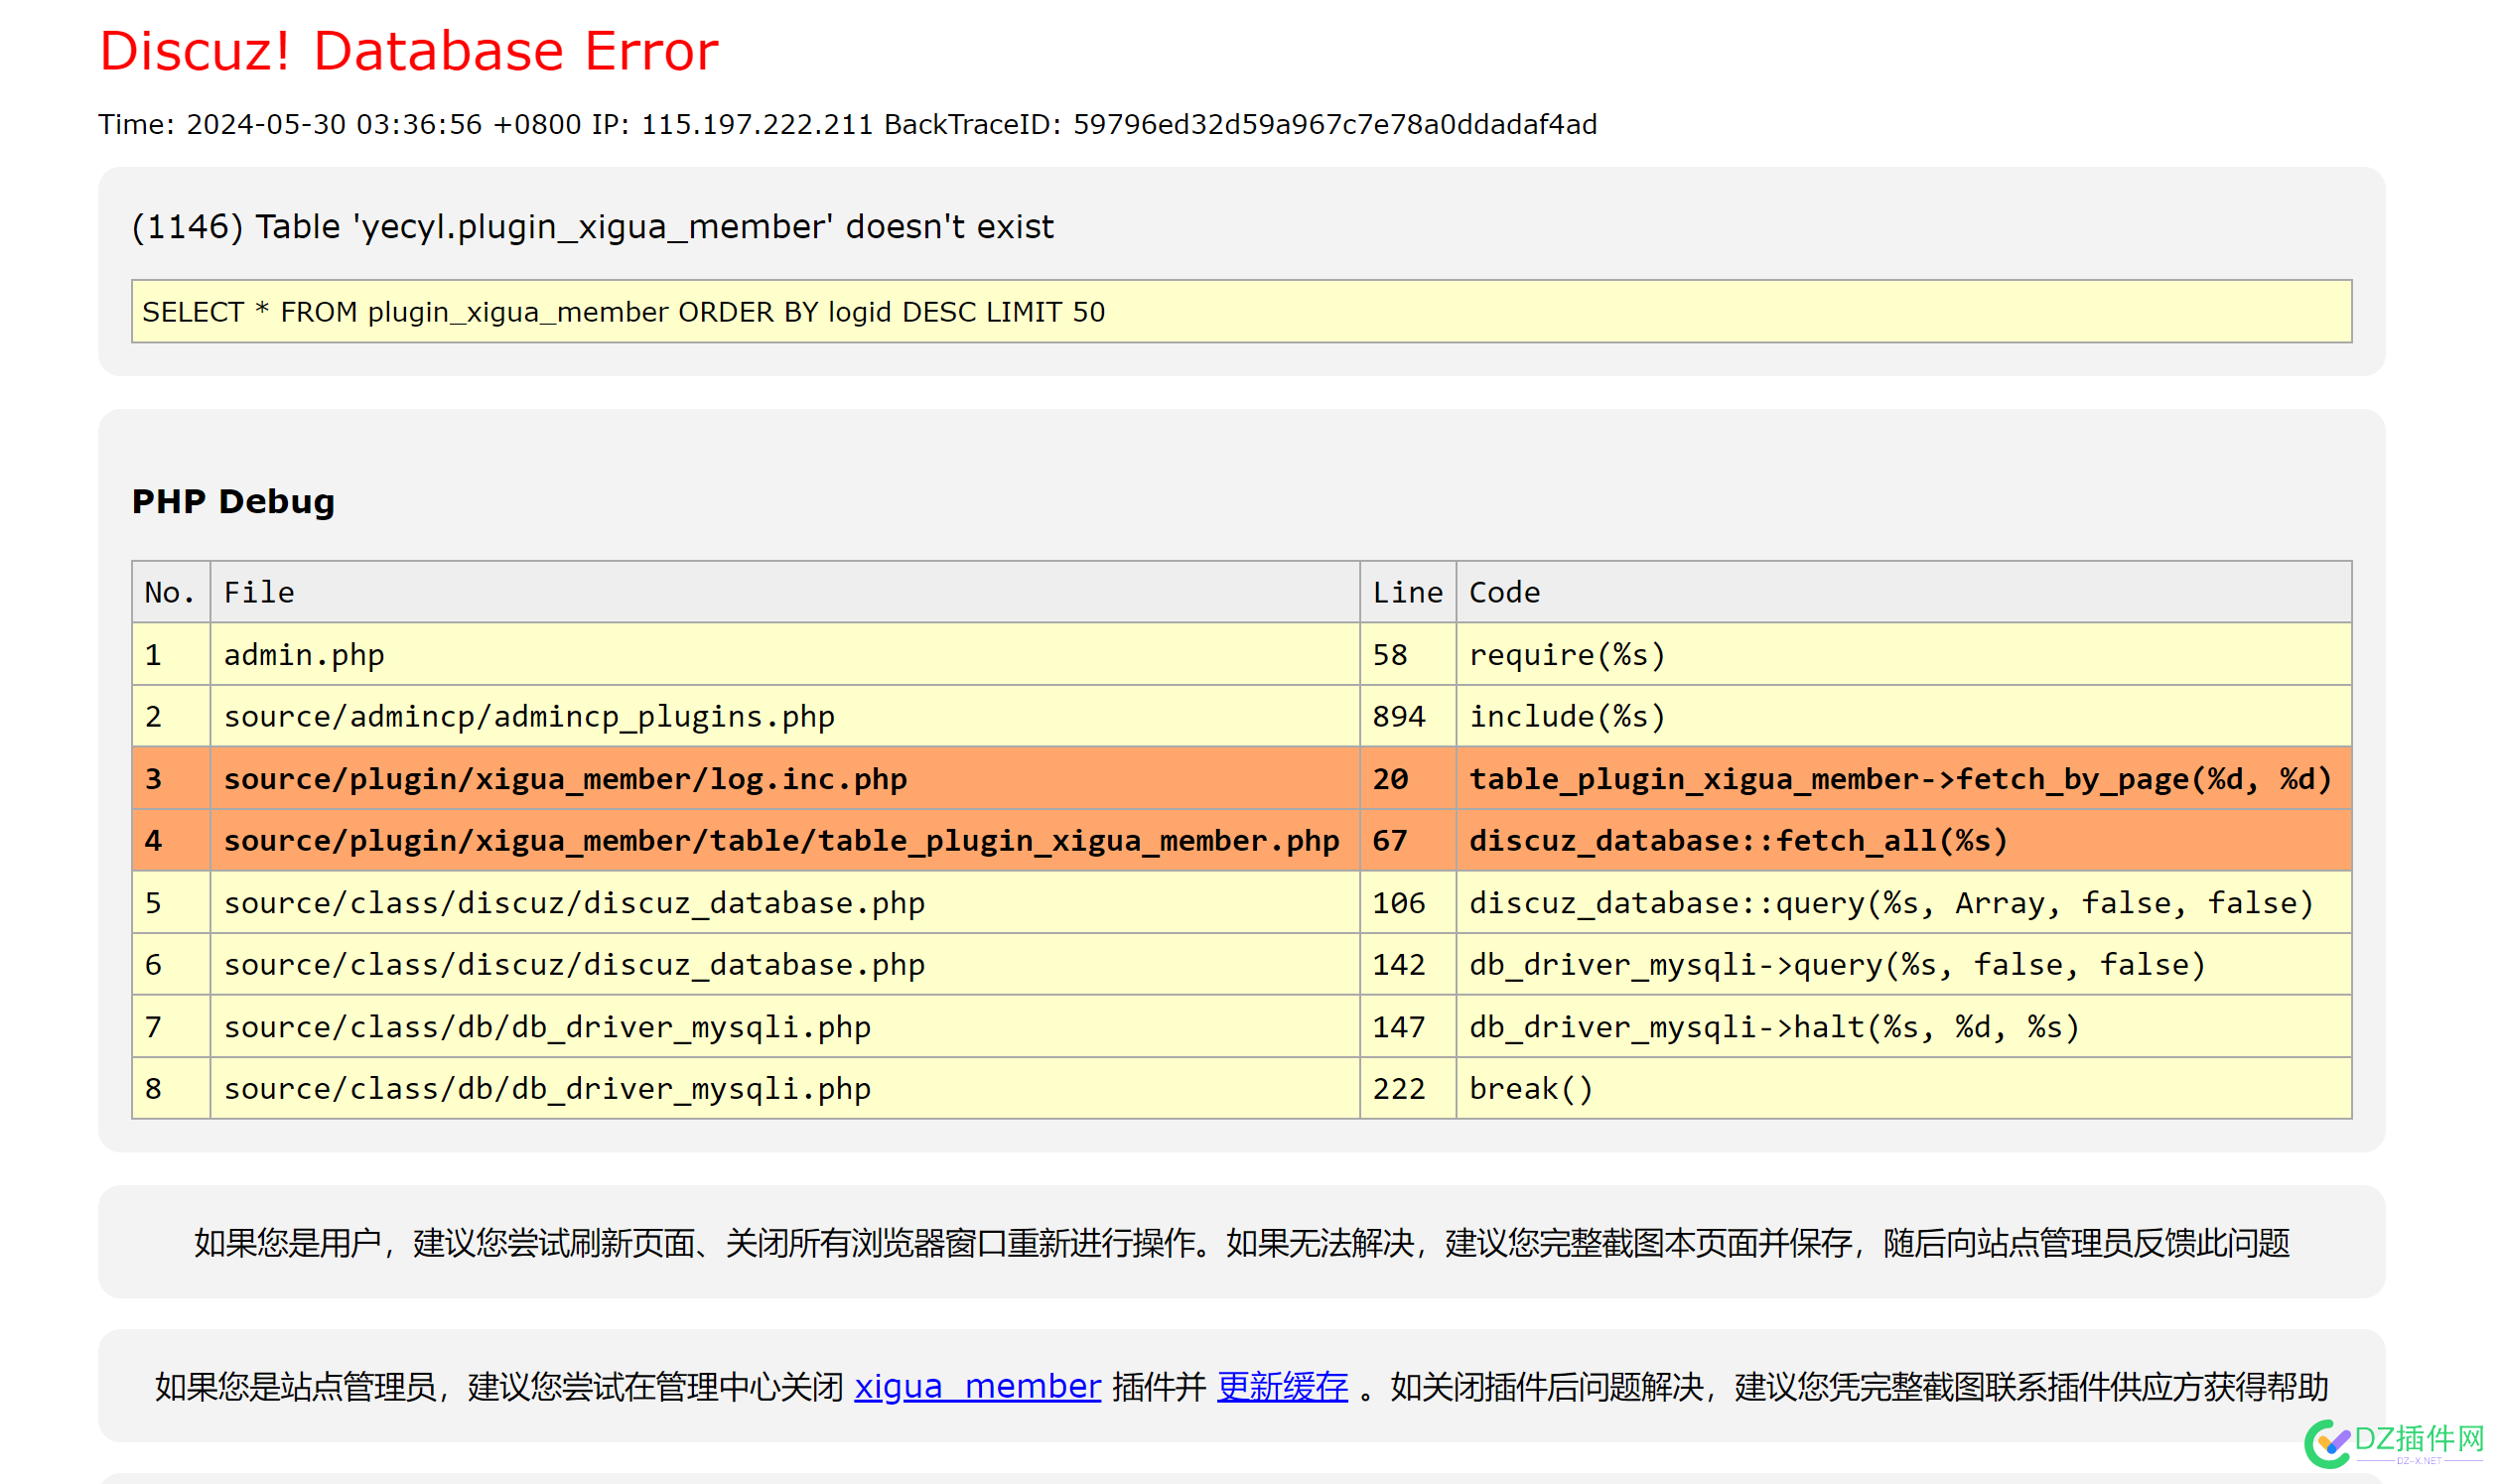This screenshot has width=2503, height=1484.
Task: Click the line number '67' cell
Action: pyautogui.click(x=1408, y=840)
